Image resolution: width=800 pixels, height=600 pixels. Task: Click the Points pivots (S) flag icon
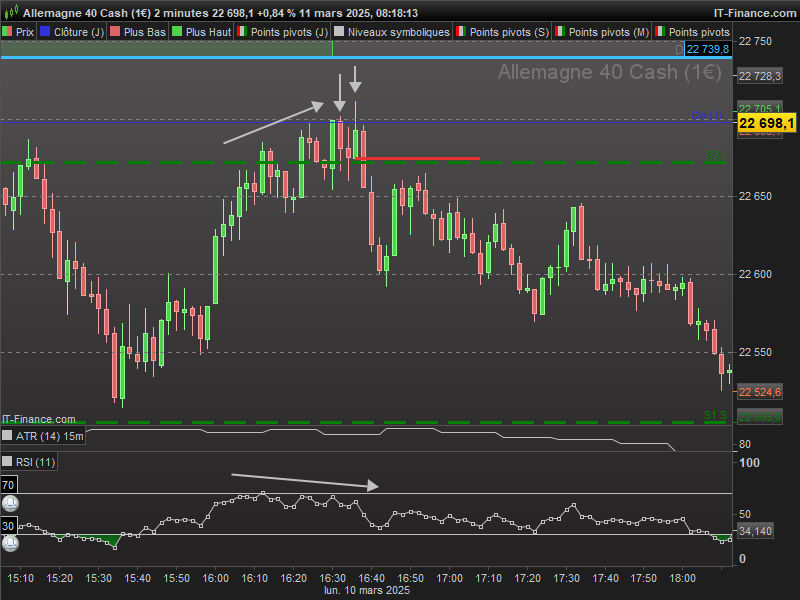pos(461,32)
